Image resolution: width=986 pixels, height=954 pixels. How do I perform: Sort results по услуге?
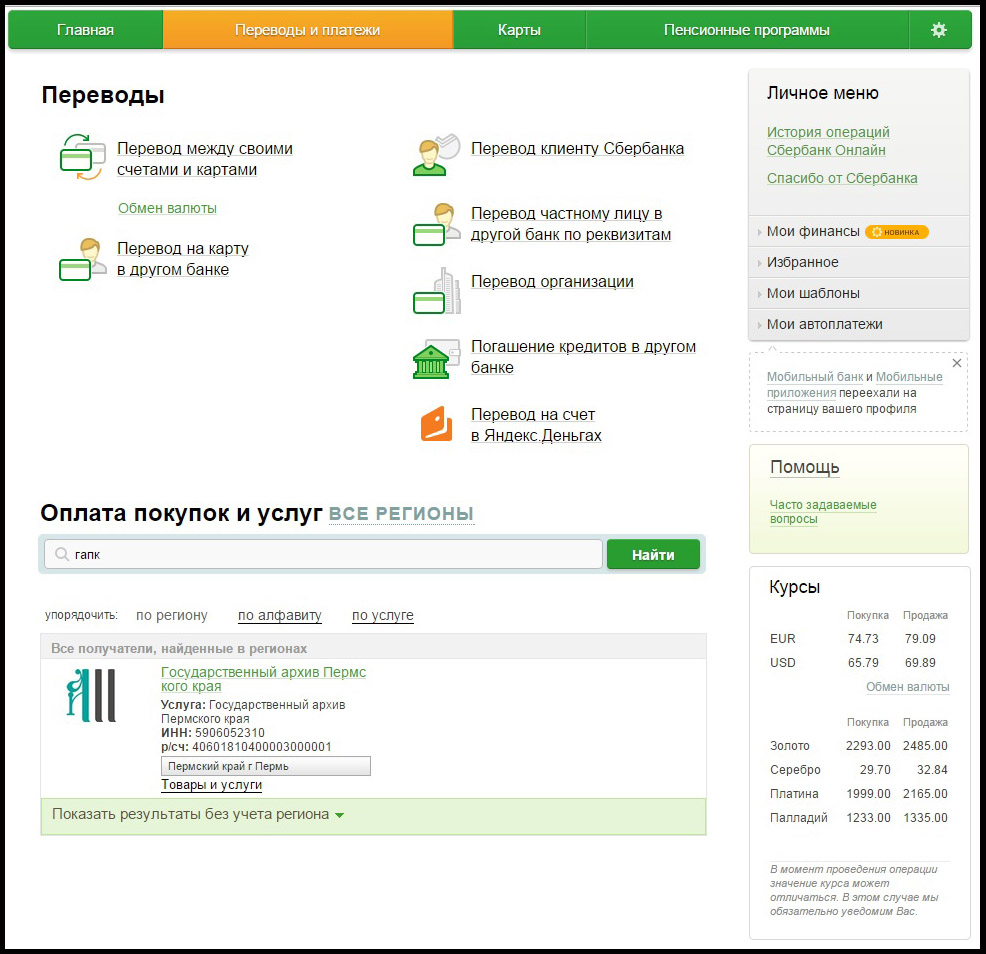(382, 615)
